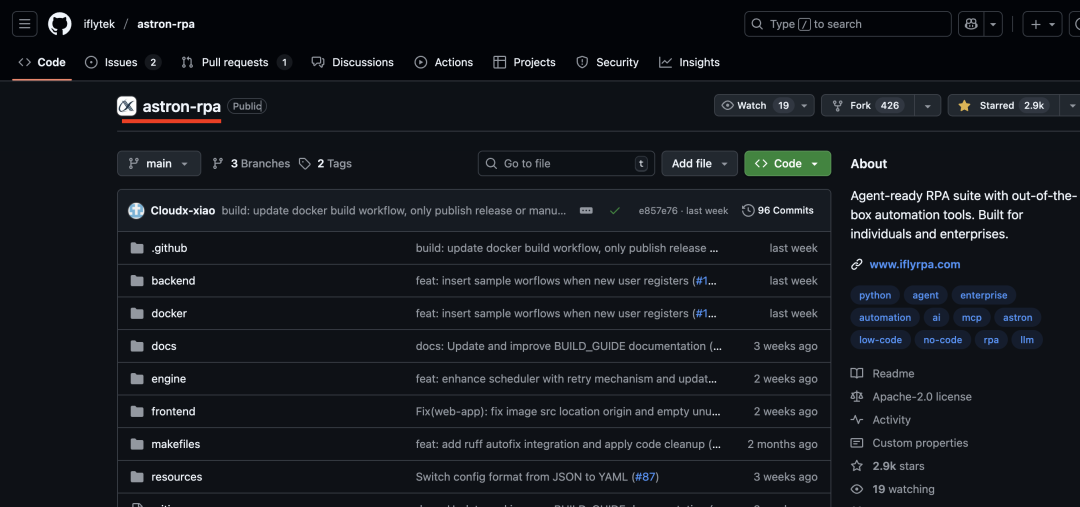Viewport: 1080px width, 507px height.
Task: Click the Cloudx-xiao author avatar
Action: pyautogui.click(x=136, y=211)
